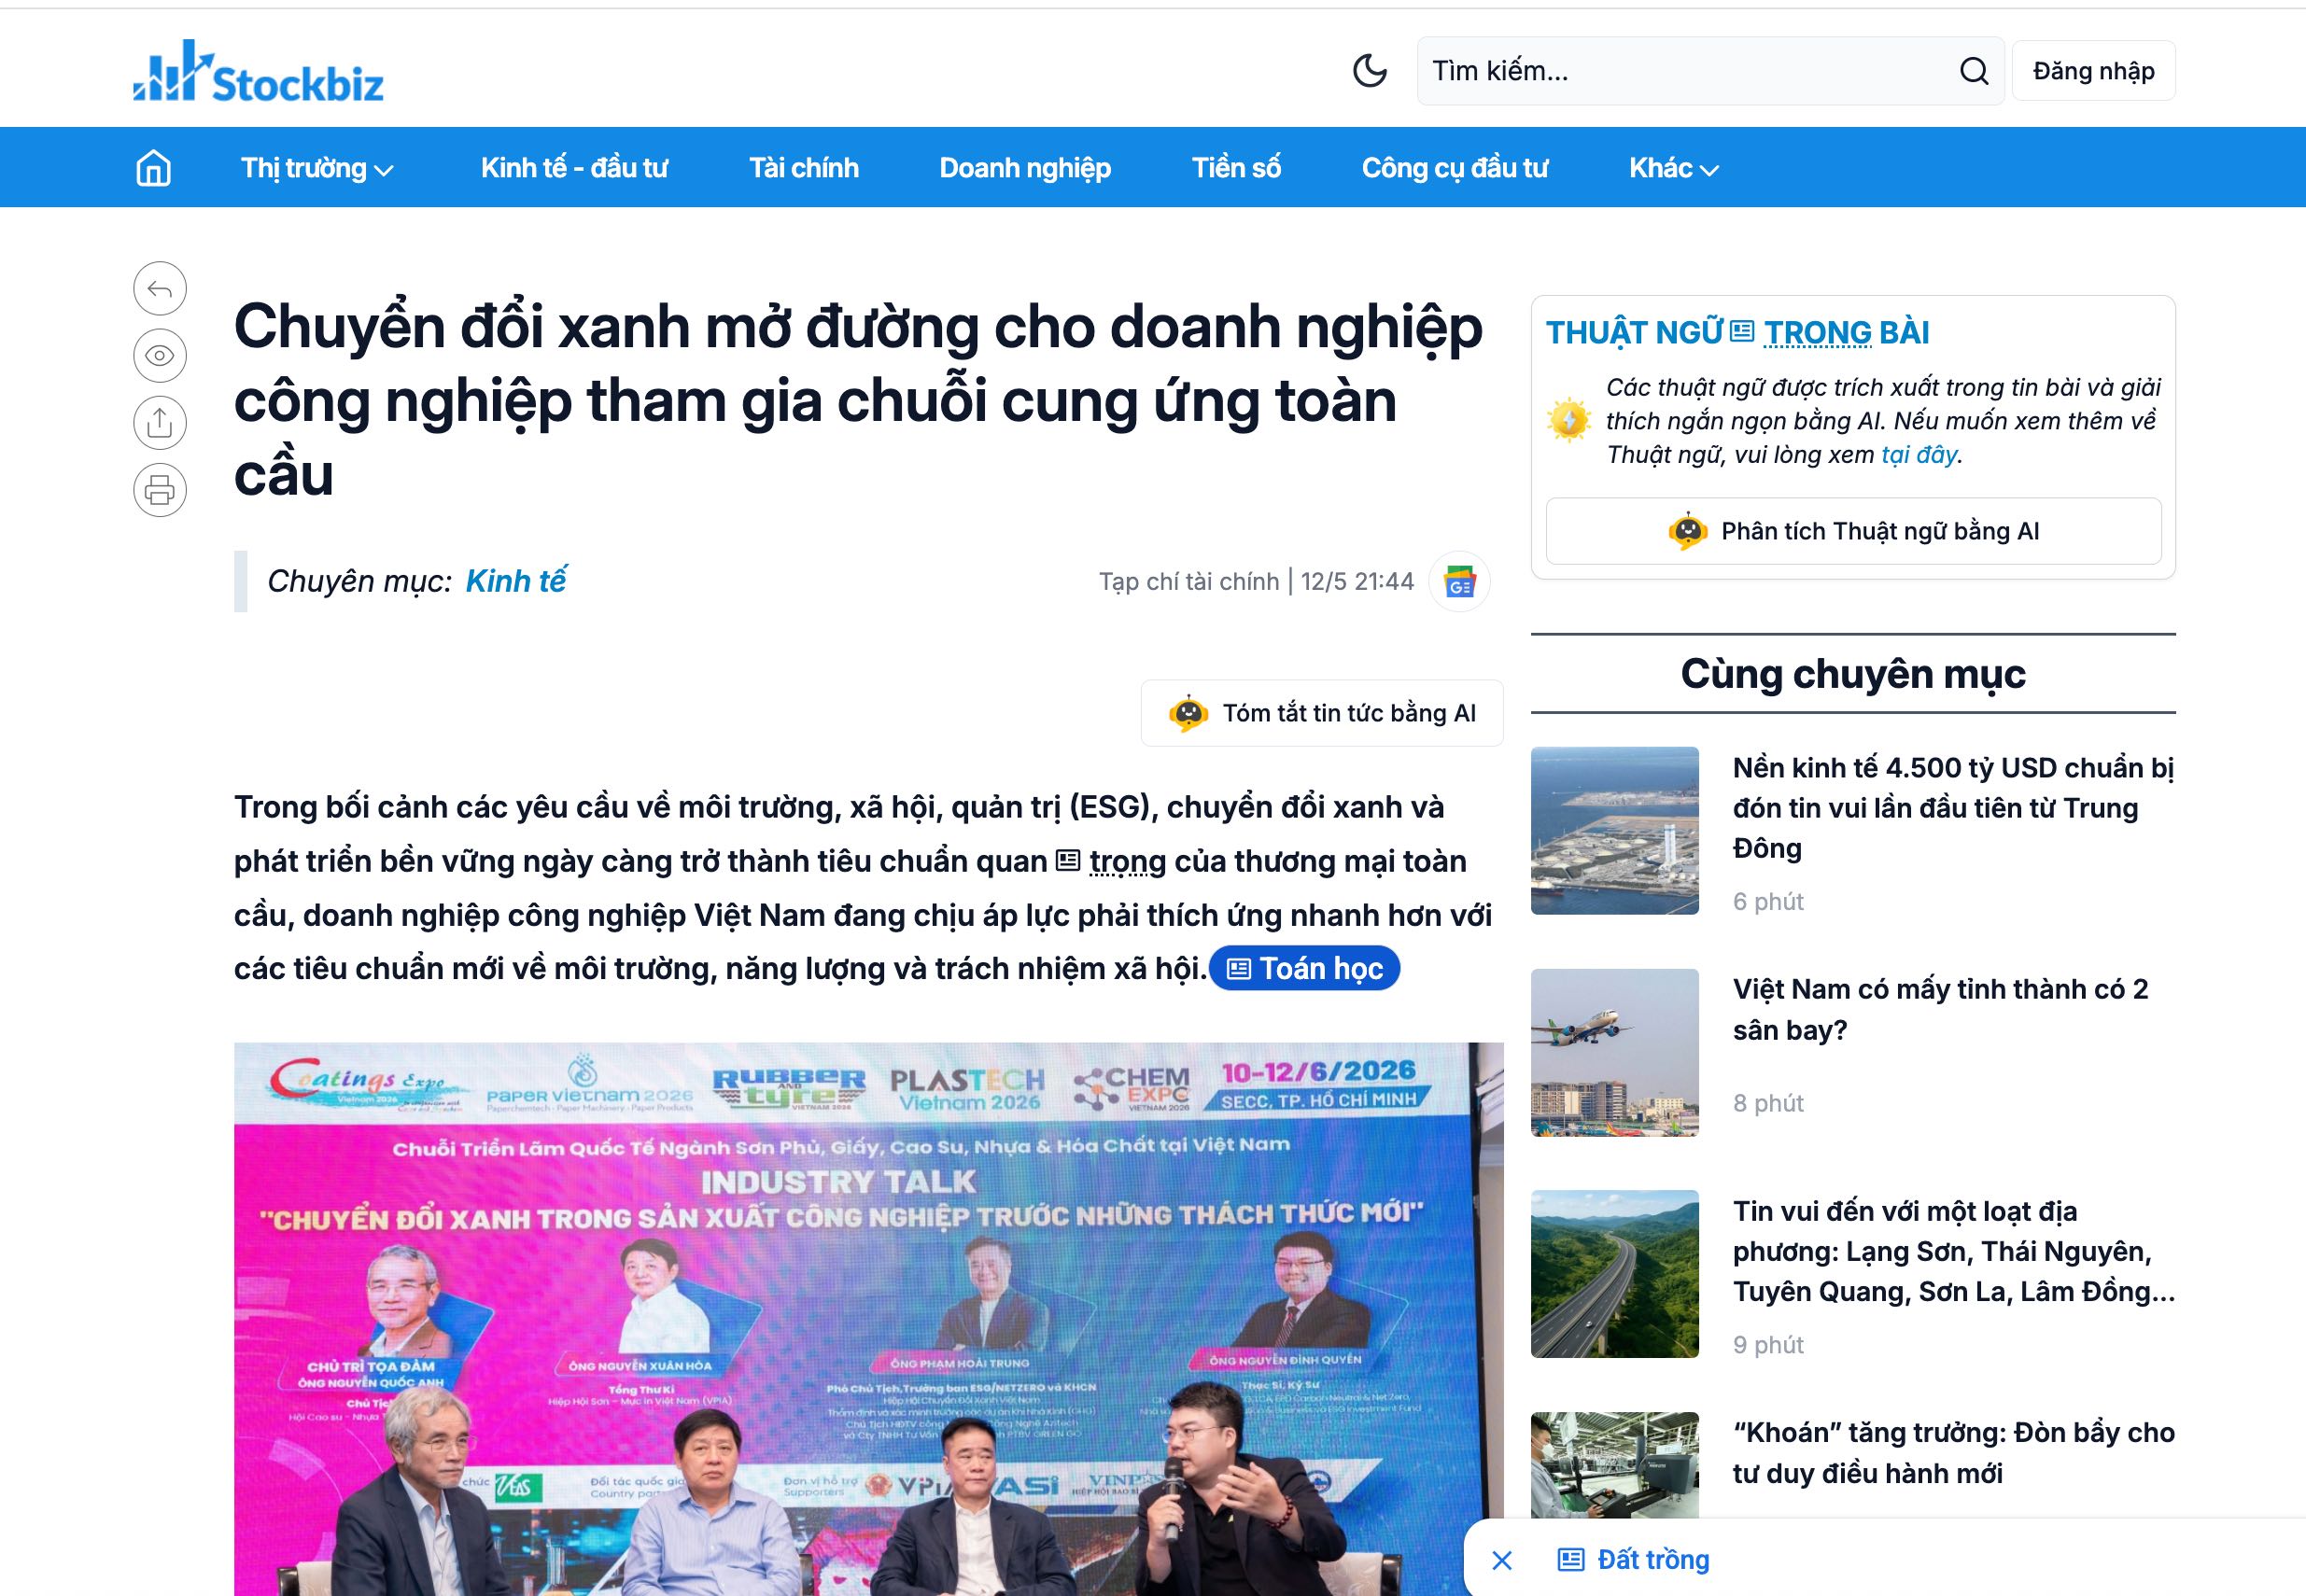Click Tóm tắt tin tức bằng AI
2306x1596 pixels.
pos(1322,713)
